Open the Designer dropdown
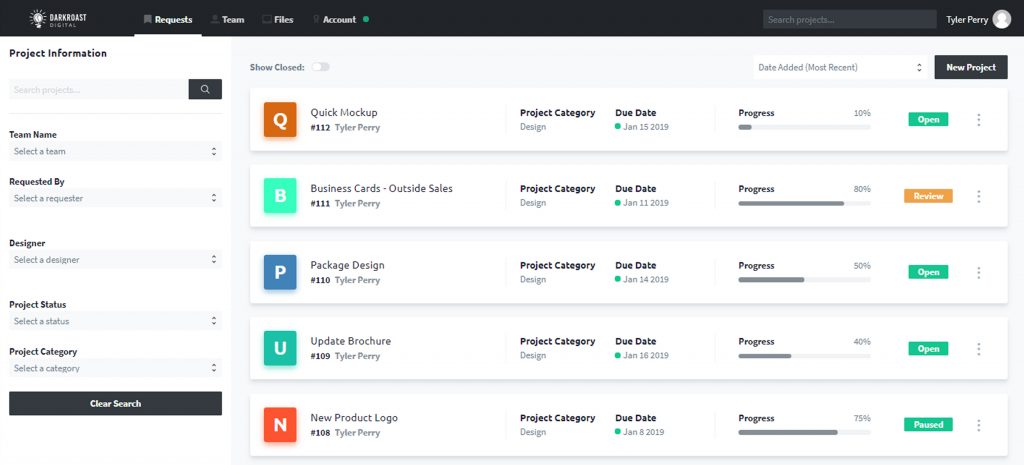Image resolution: width=1024 pixels, height=465 pixels. tap(116, 259)
